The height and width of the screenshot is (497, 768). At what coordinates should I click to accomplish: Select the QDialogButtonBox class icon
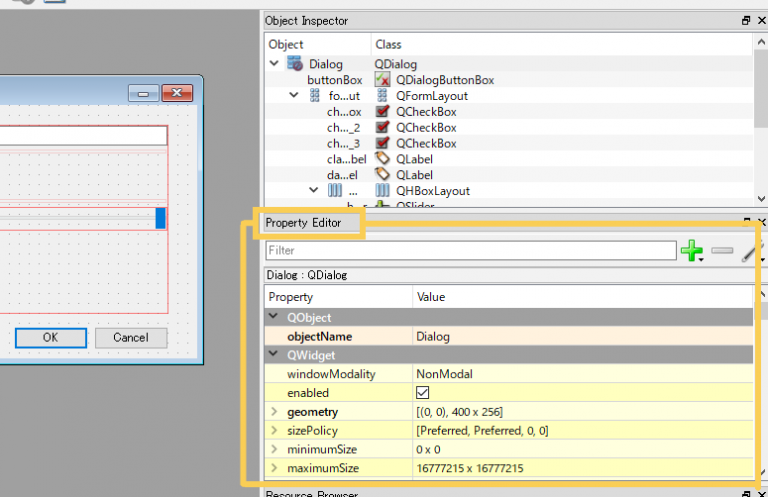click(383, 79)
